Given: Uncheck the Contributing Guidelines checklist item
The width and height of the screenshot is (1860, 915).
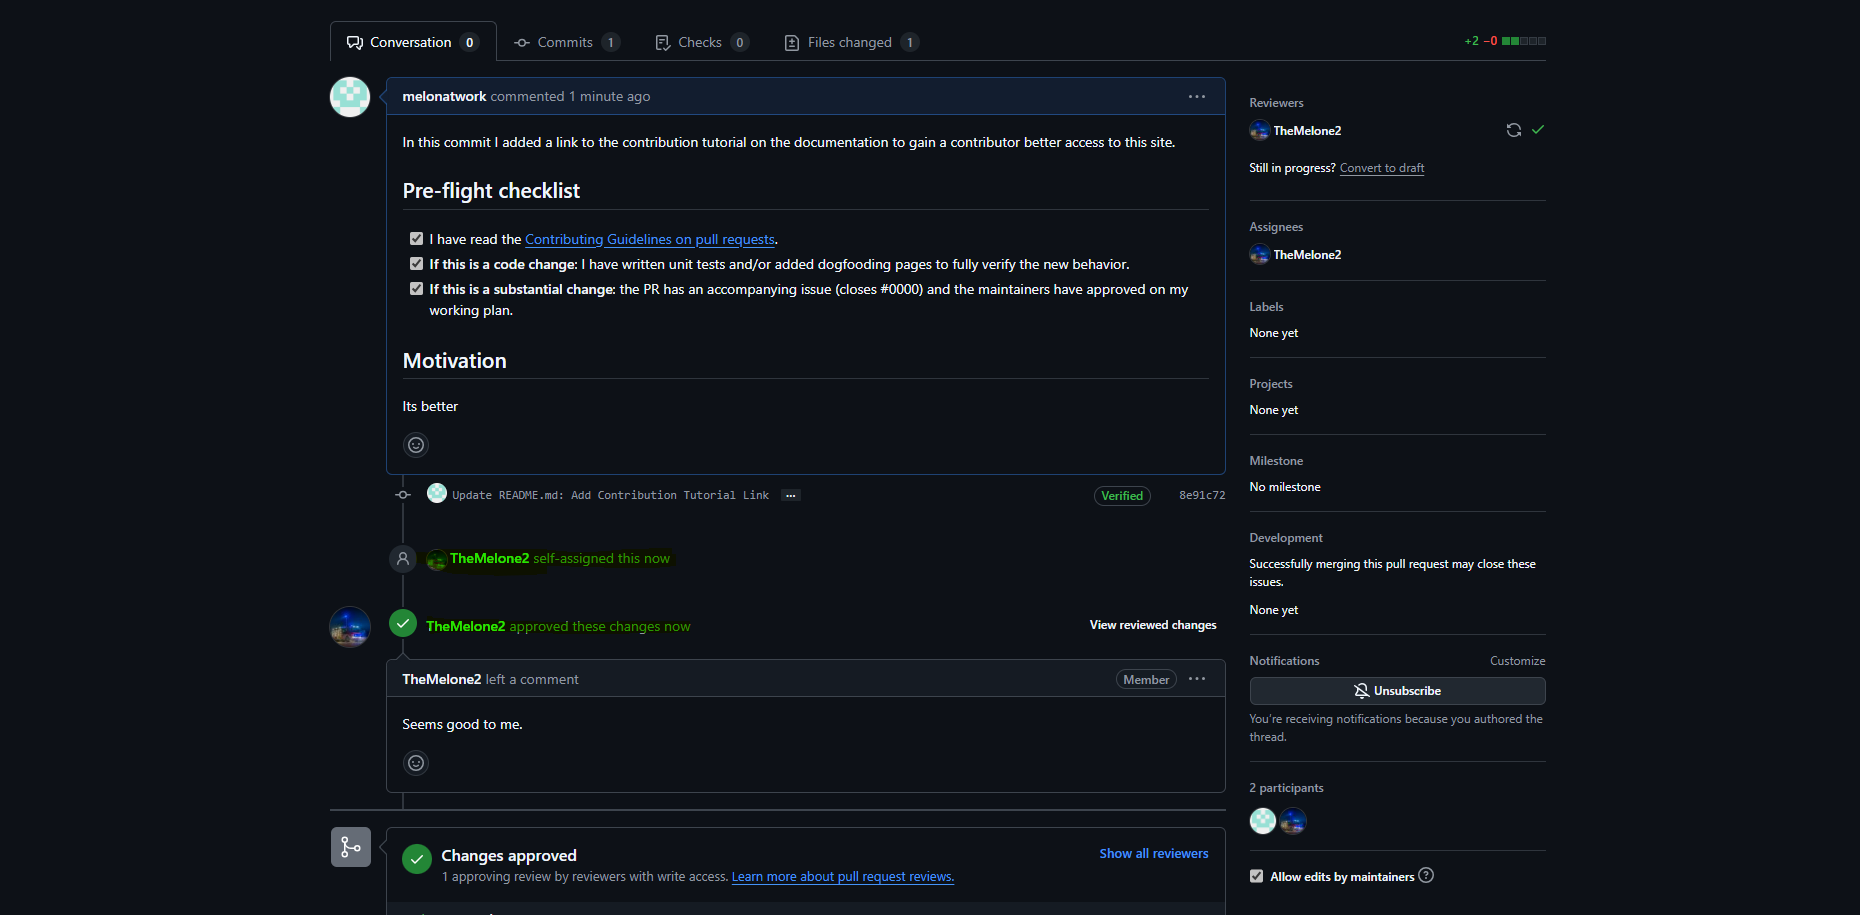Looking at the screenshot, I should click(416, 239).
